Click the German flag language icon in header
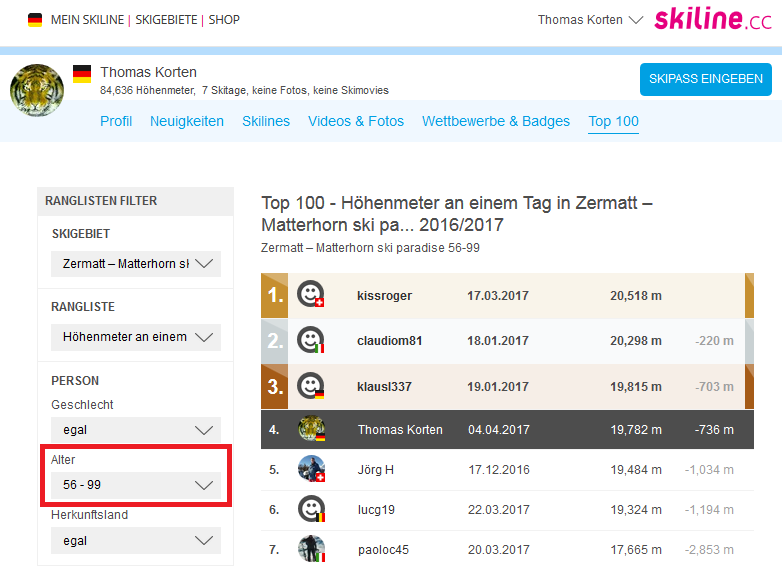Image resolution: width=782 pixels, height=569 pixels. (35, 20)
